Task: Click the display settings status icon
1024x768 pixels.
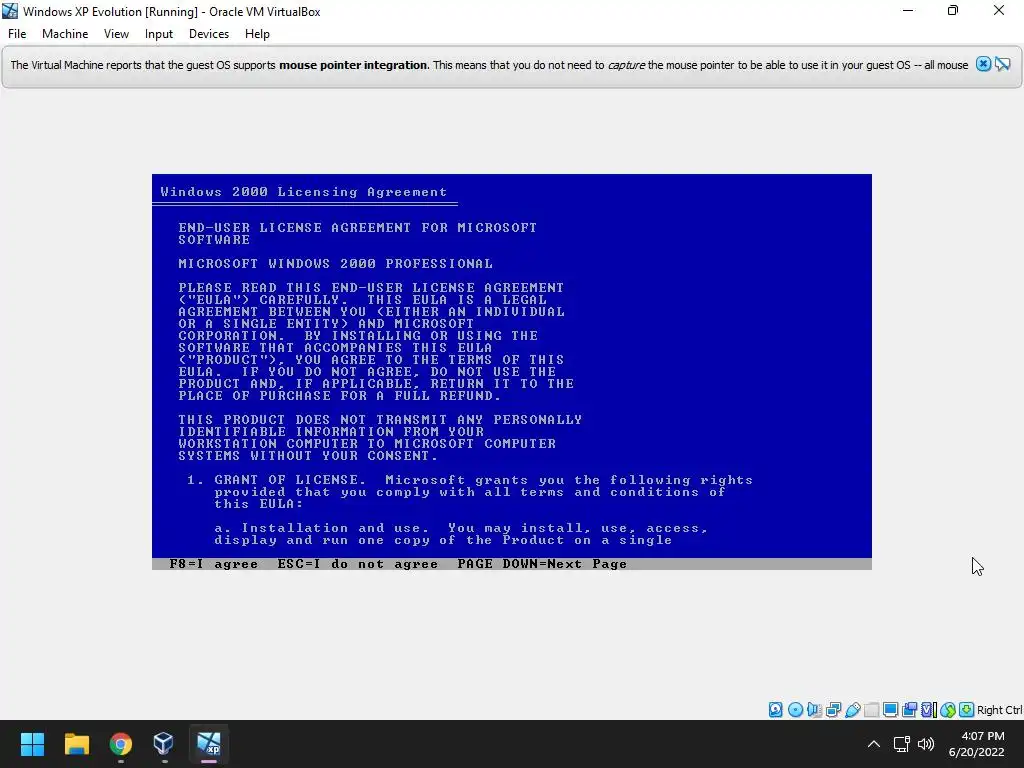Action: tap(890, 710)
